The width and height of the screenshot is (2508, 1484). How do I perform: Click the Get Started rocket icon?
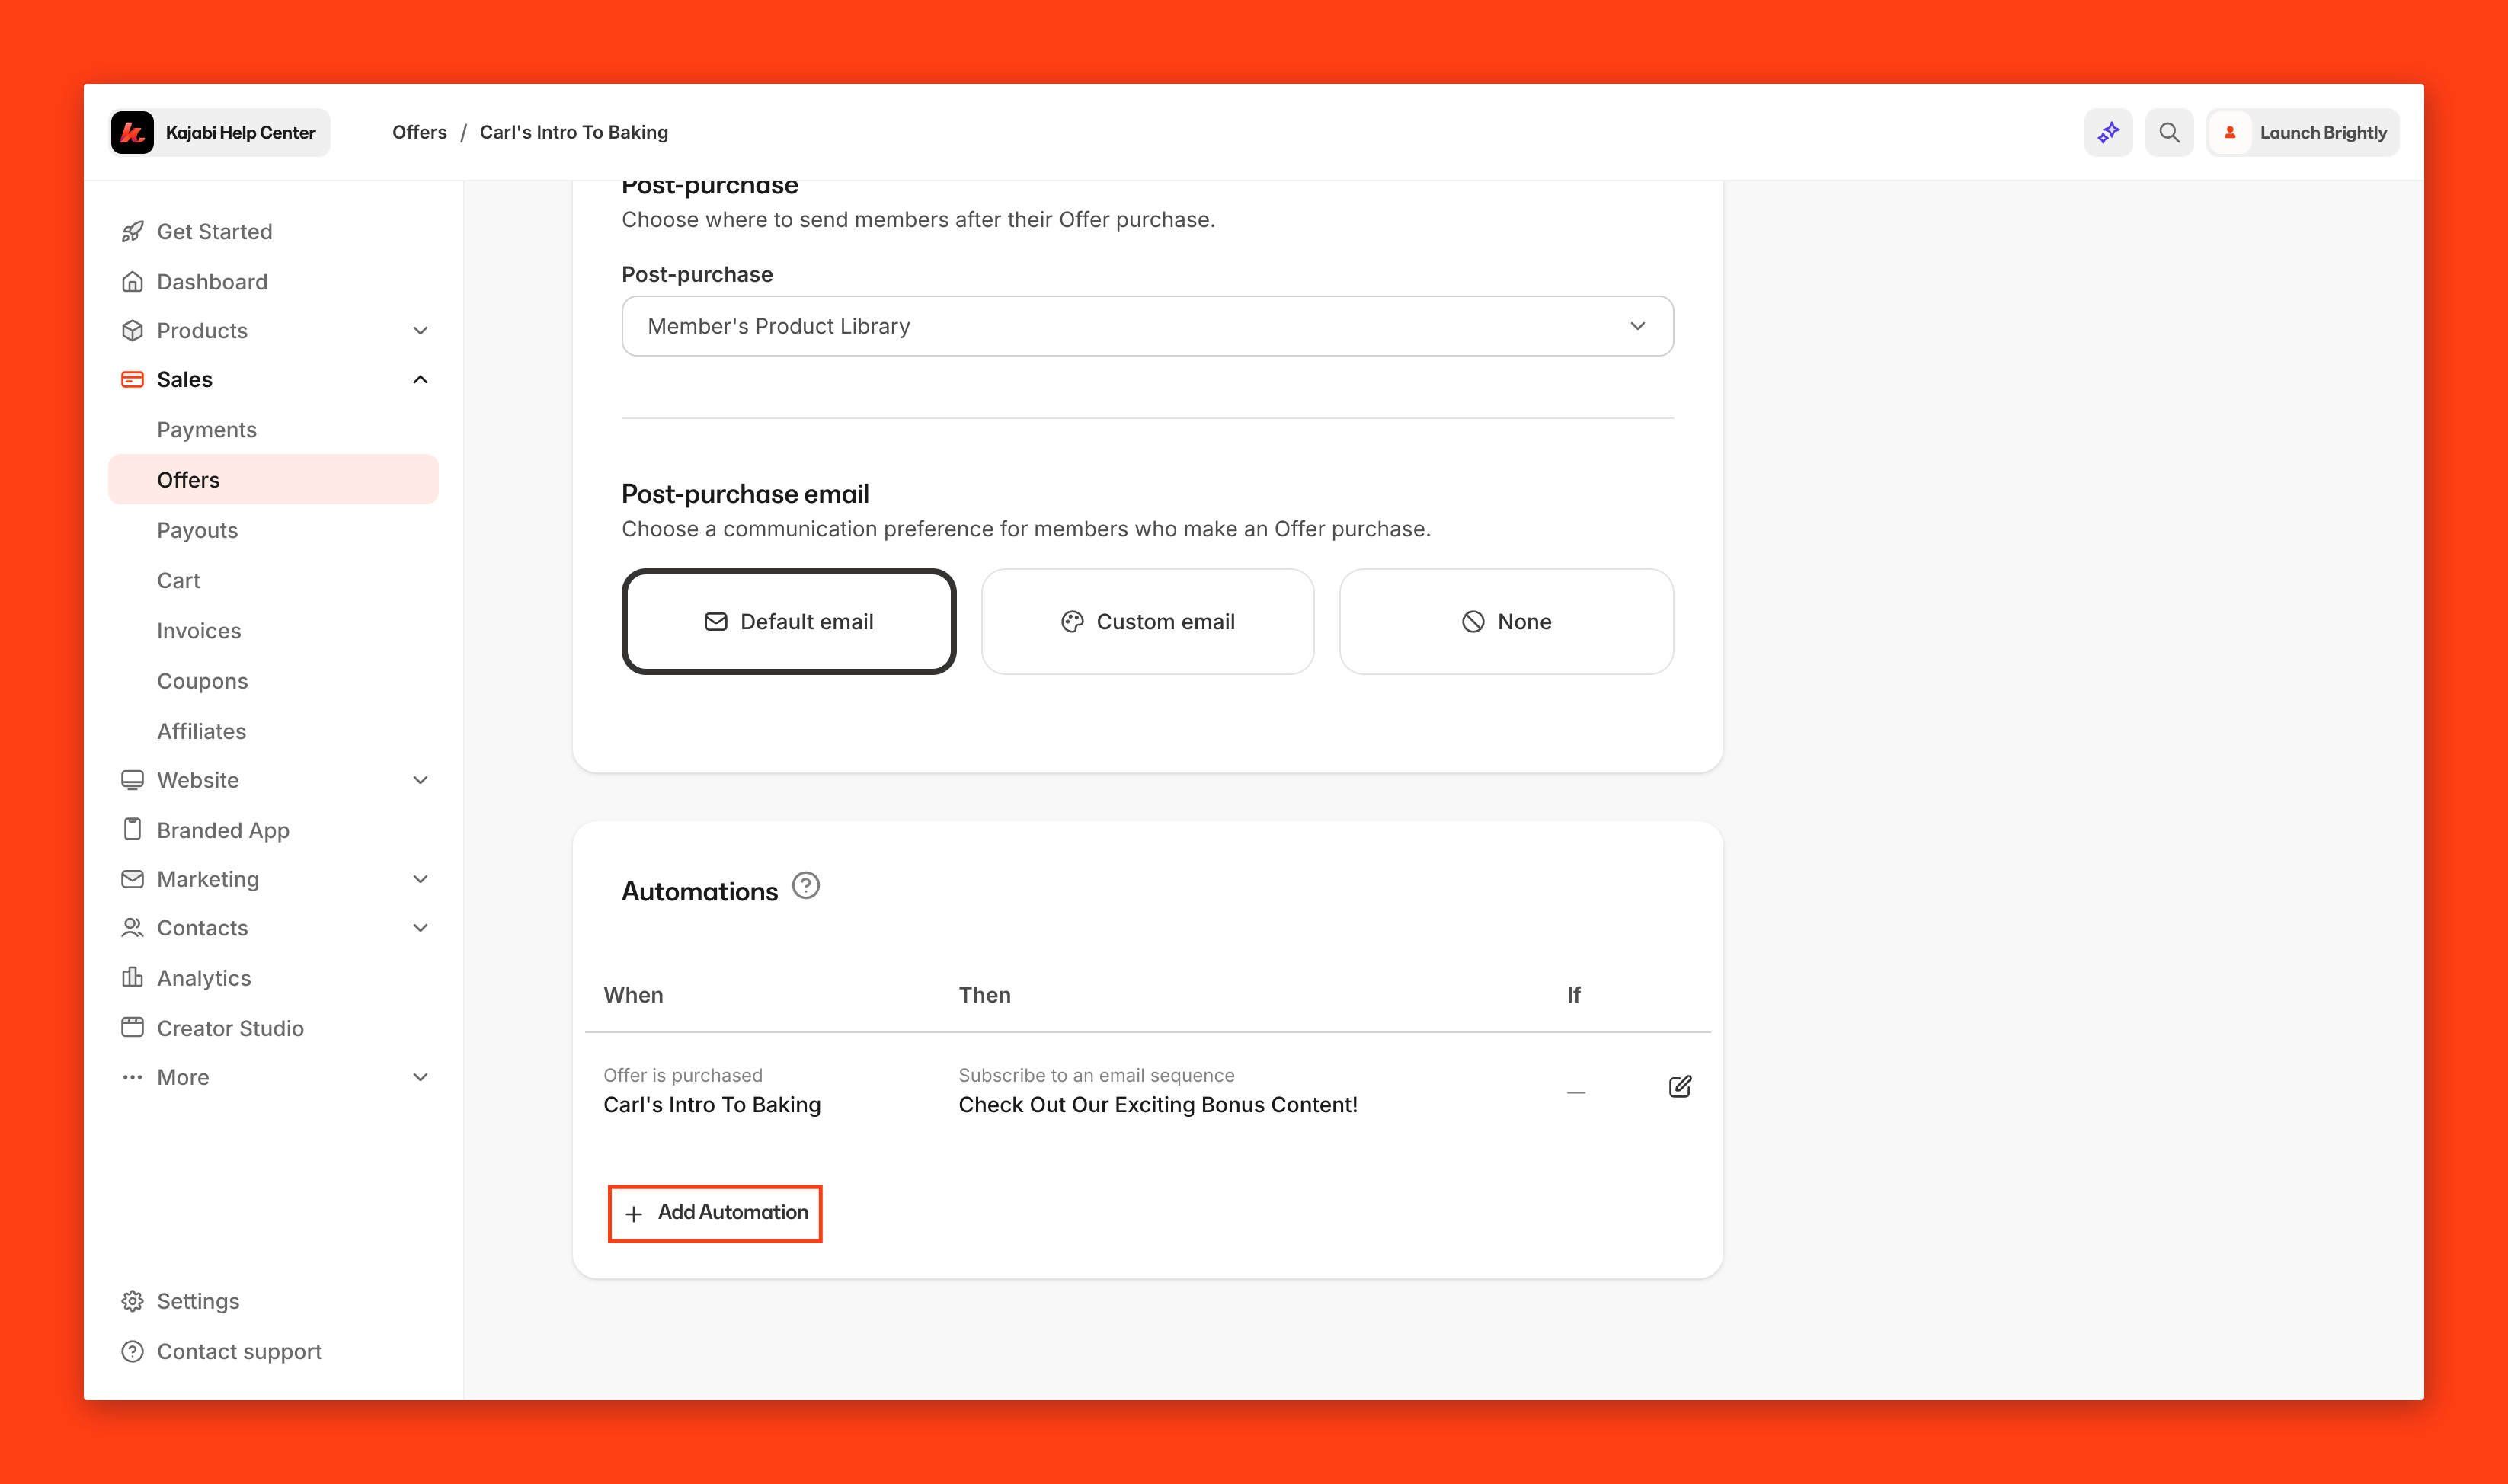[132, 232]
